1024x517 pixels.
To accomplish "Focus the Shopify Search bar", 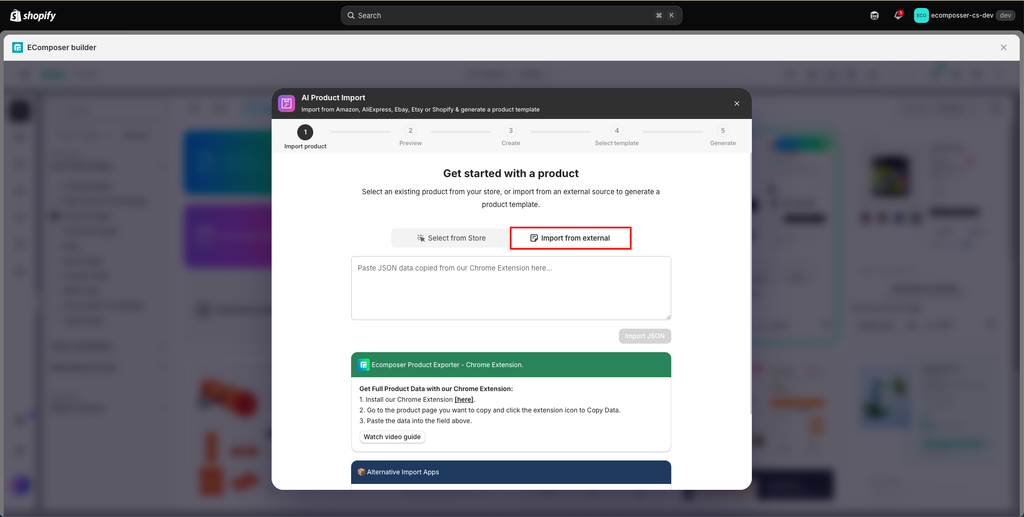I will coord(511,16).
